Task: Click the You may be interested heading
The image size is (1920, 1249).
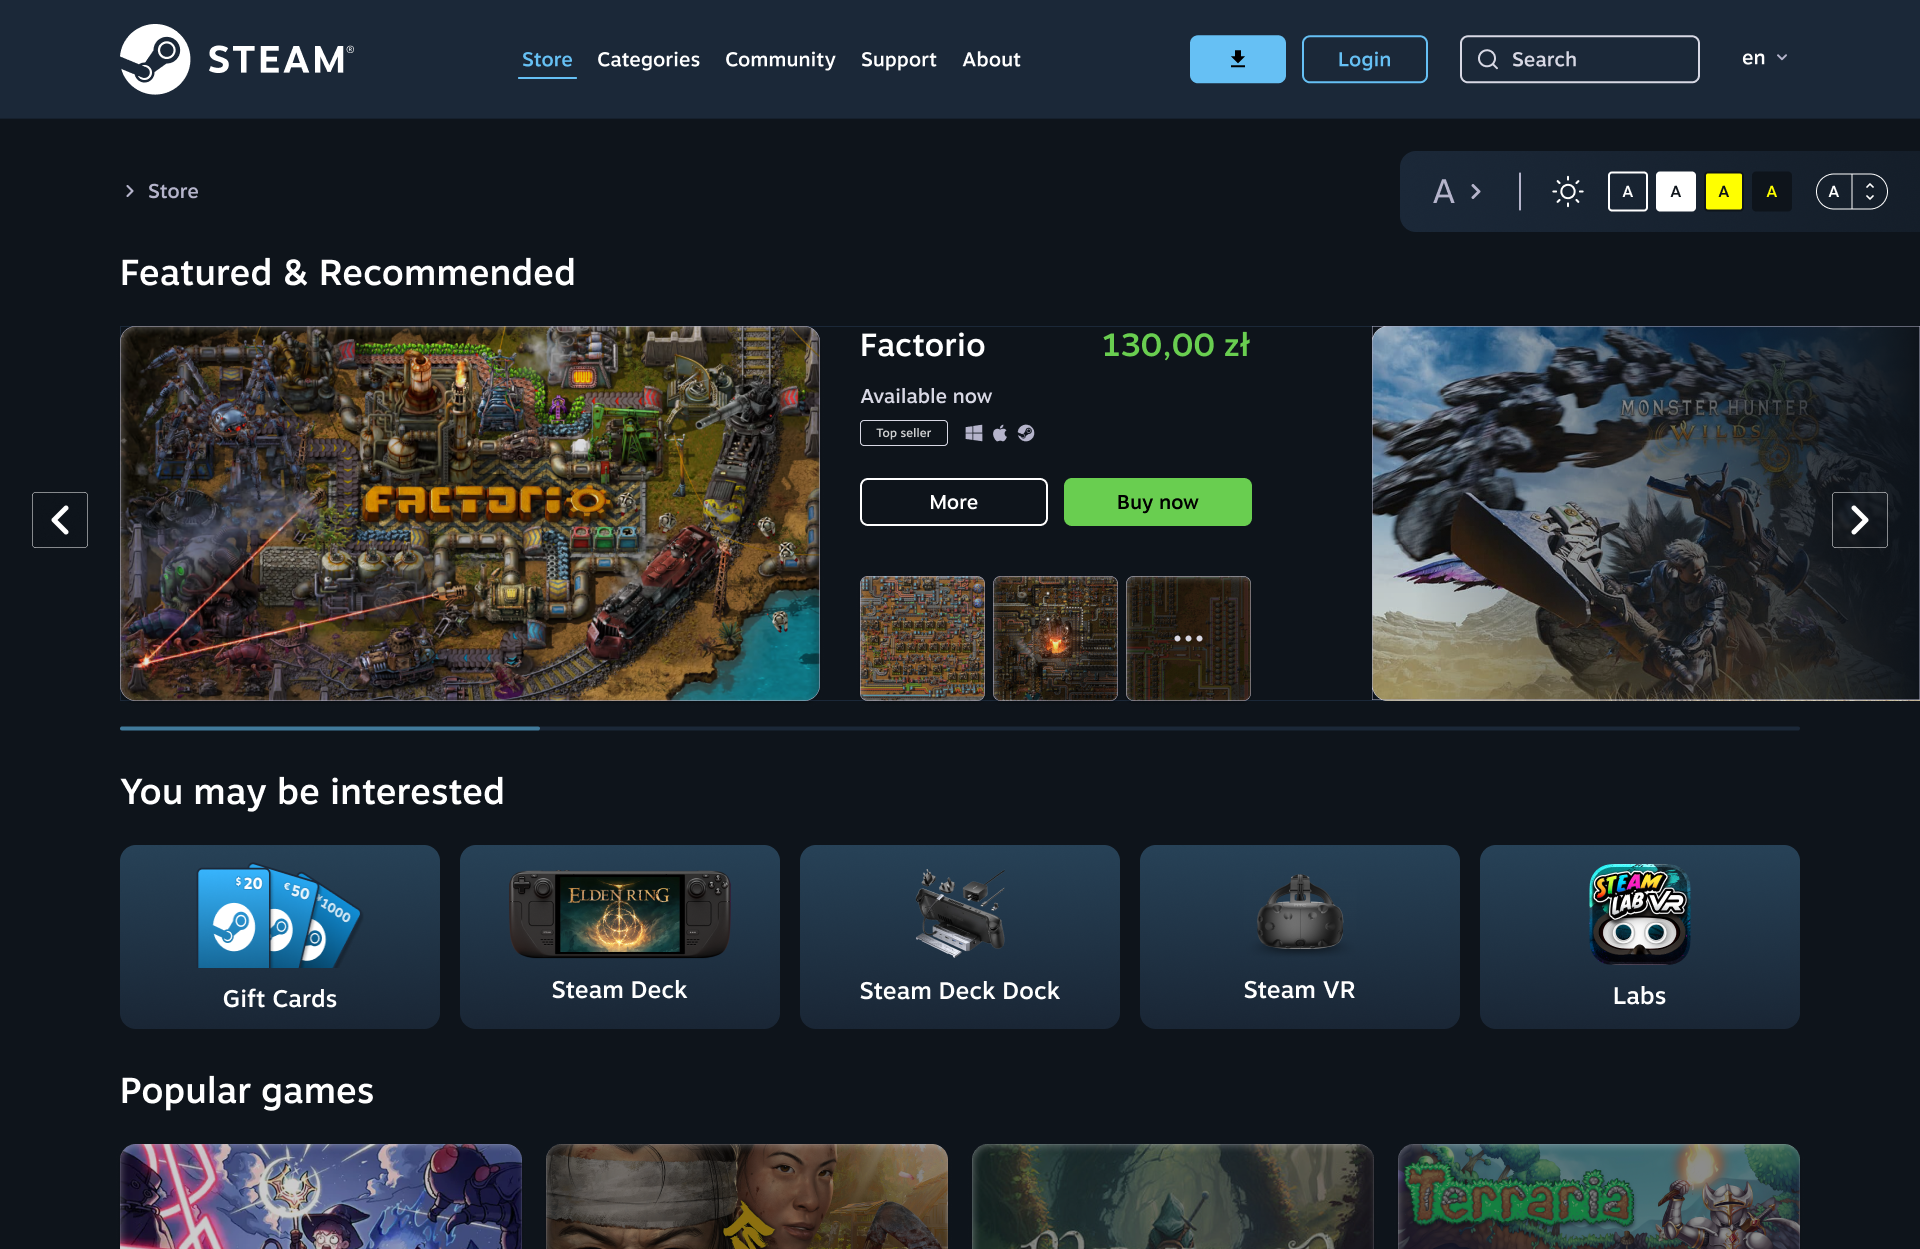Action: pyautogui.click(x=312, y=791)
